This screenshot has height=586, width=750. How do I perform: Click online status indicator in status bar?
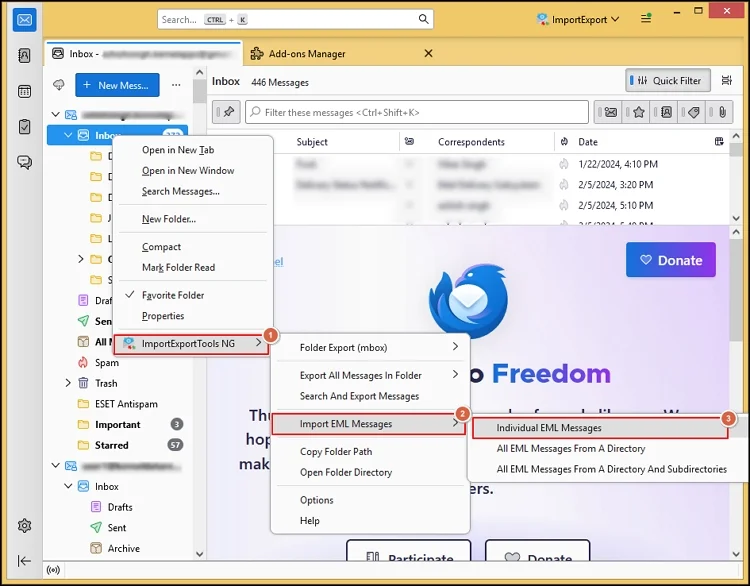pos(53,570)
